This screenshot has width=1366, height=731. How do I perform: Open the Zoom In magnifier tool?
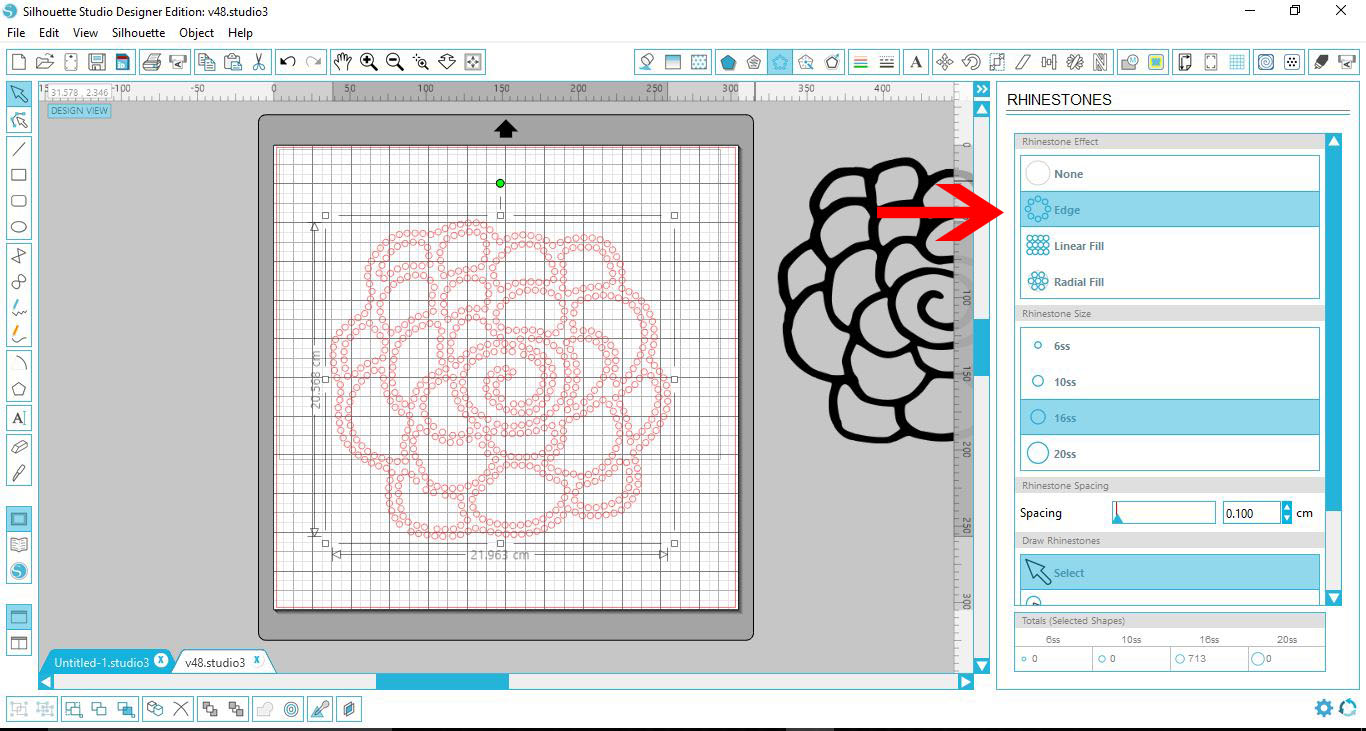(368, 61)
